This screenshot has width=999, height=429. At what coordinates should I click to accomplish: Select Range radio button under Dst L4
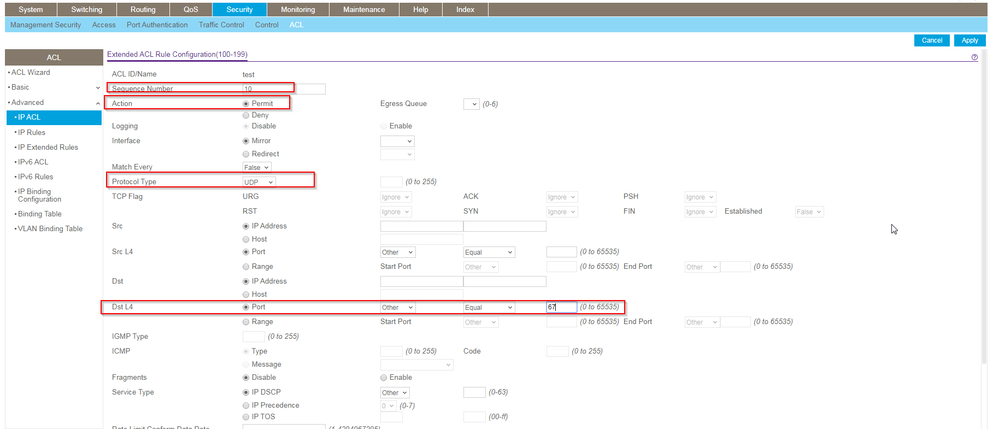(x=247, y=322)
